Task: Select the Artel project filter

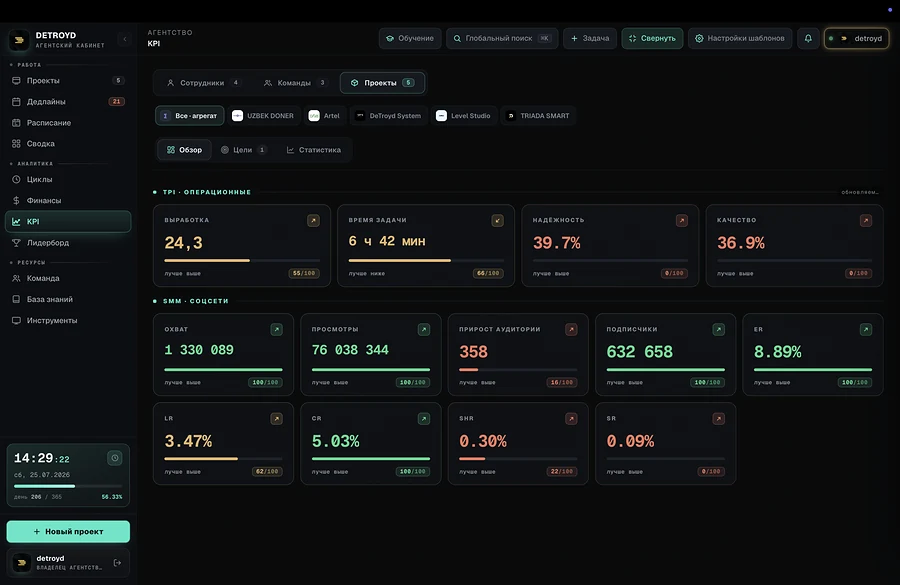Action: click(x=324, y=116)
